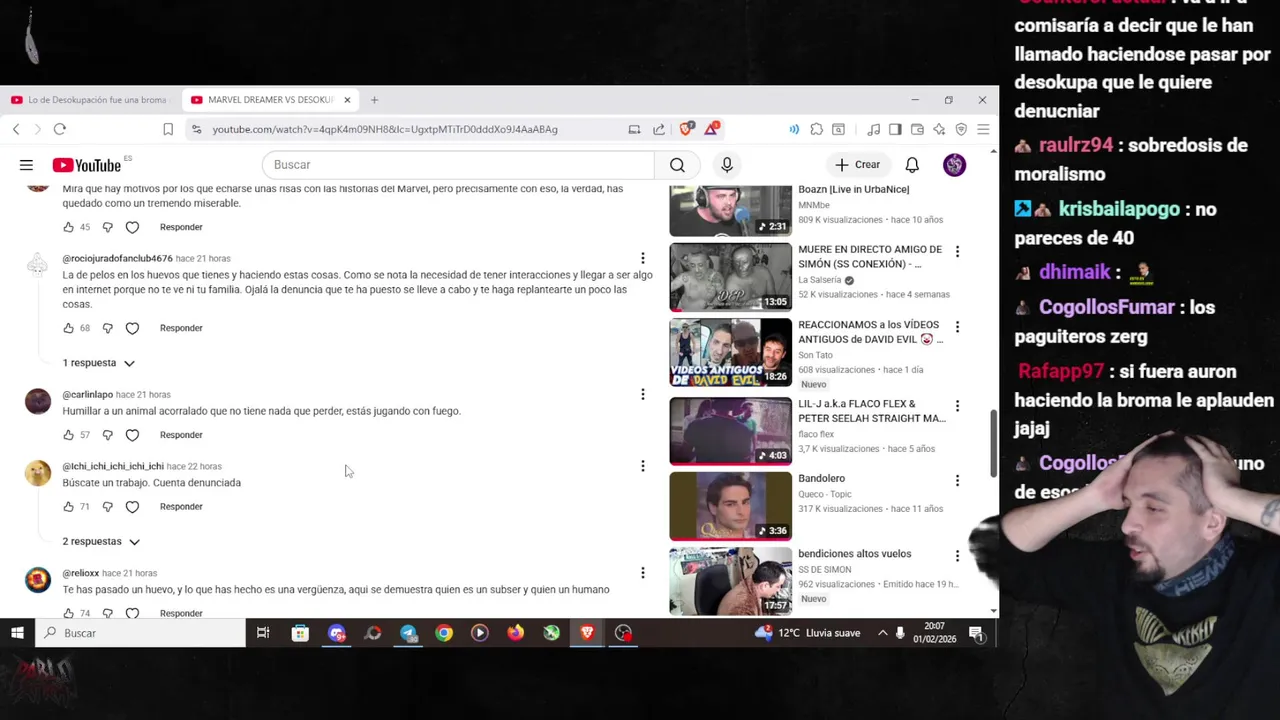
Task: Heart the @carlinlapo comment
Action: 132,435
